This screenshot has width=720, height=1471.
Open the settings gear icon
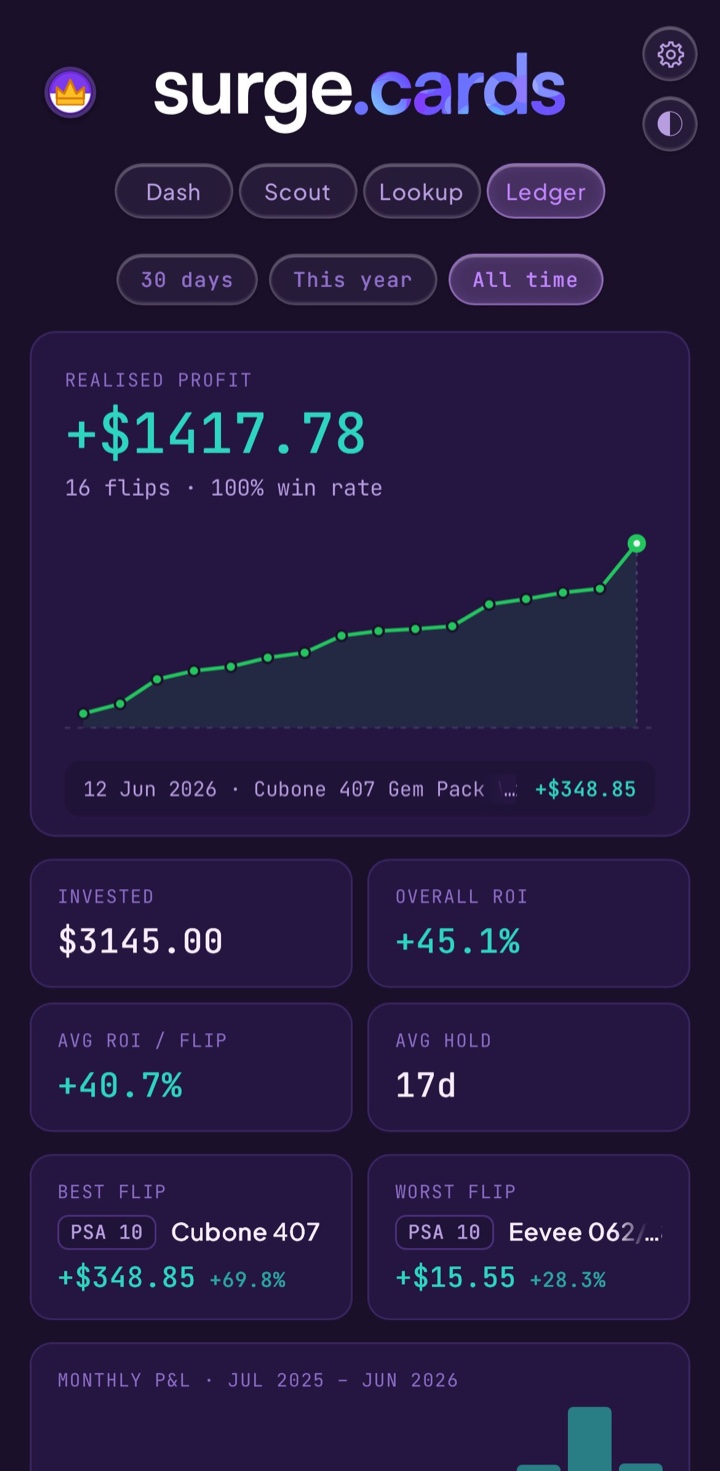pos(670,54)
